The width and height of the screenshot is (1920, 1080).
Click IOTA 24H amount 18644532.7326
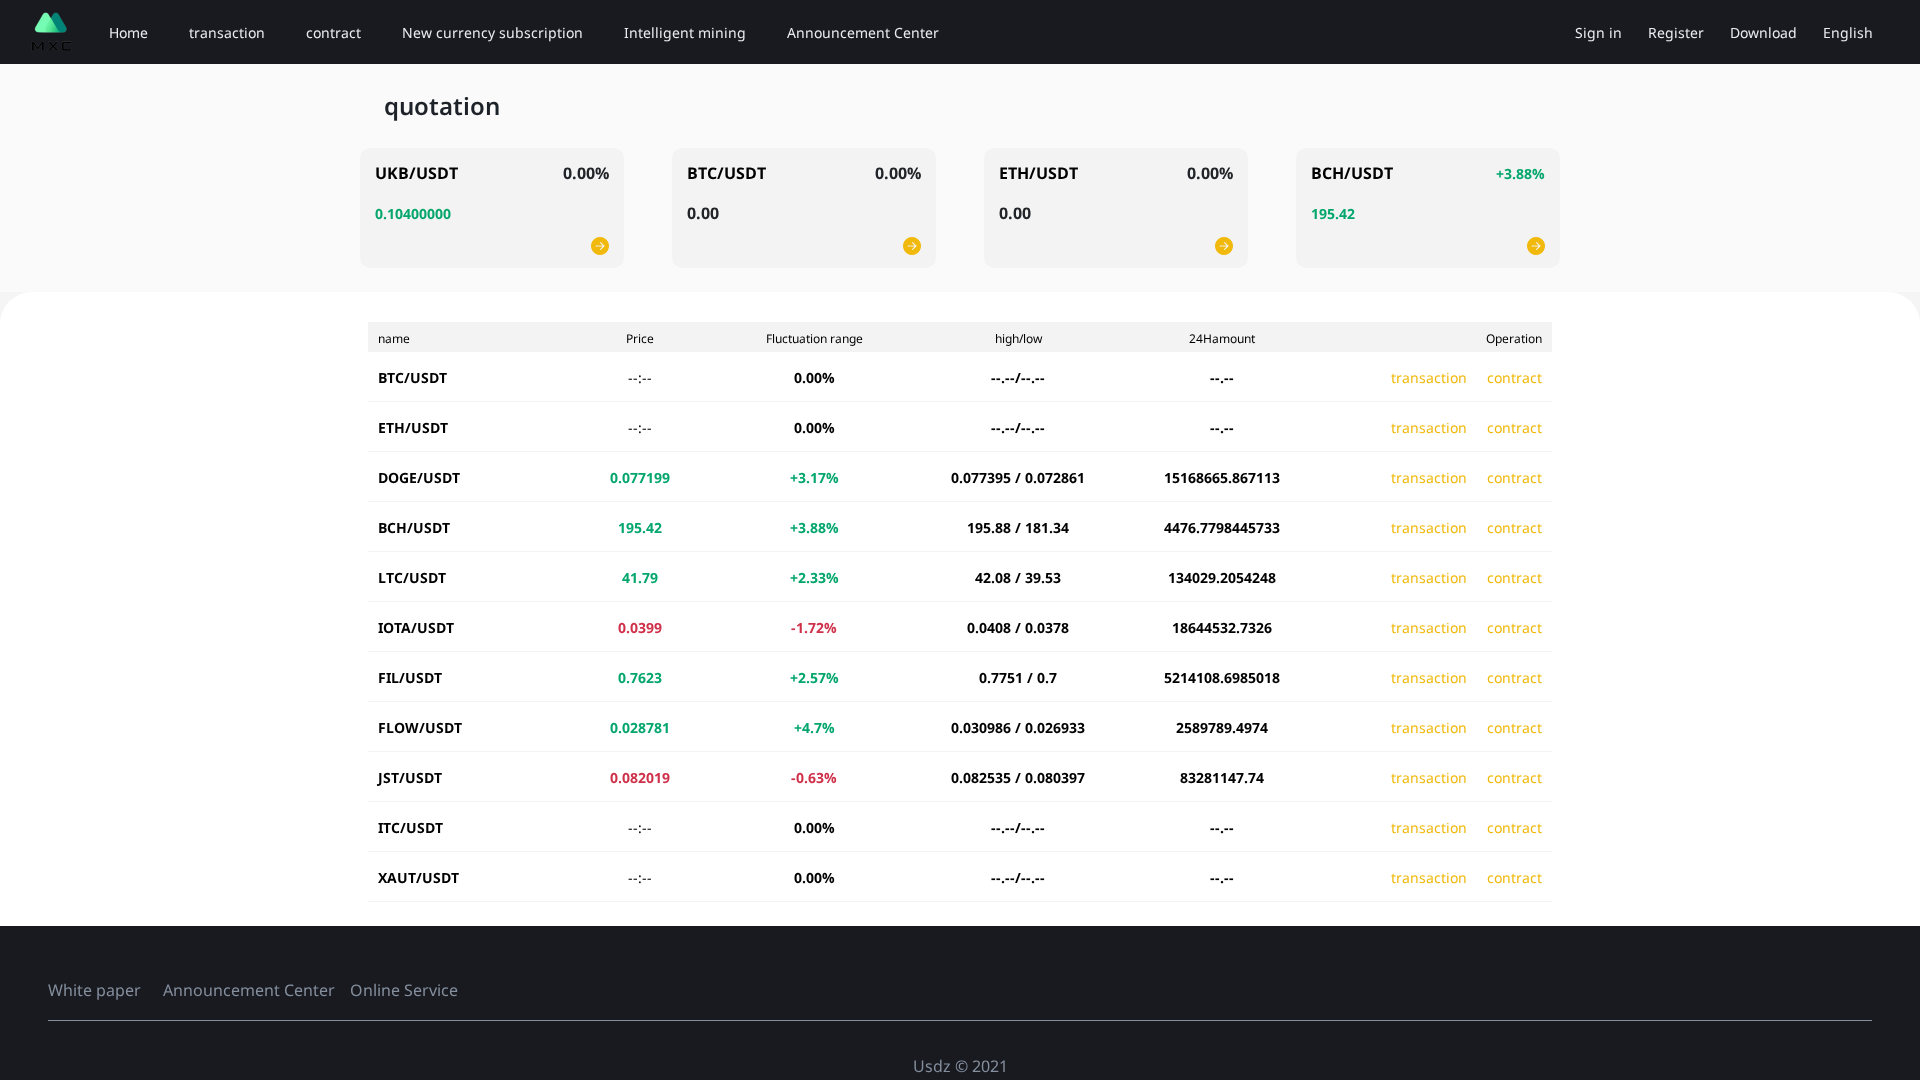point(1222,628)
